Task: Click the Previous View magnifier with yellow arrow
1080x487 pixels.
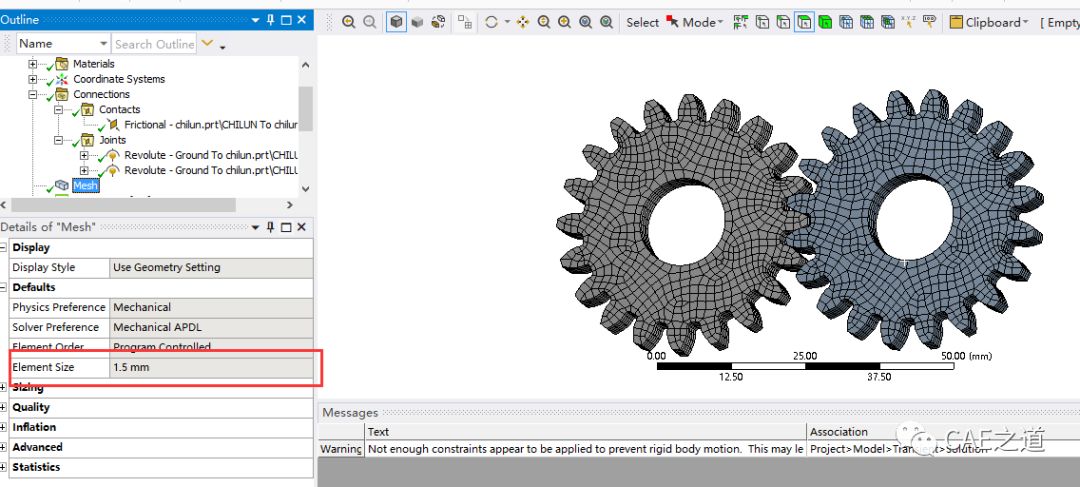Action: point(349,22)
